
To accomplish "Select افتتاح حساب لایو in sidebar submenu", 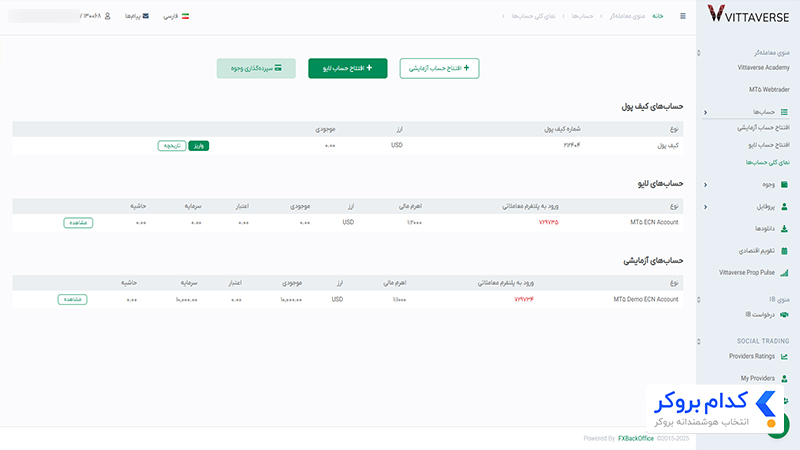I will click(769, 145).
